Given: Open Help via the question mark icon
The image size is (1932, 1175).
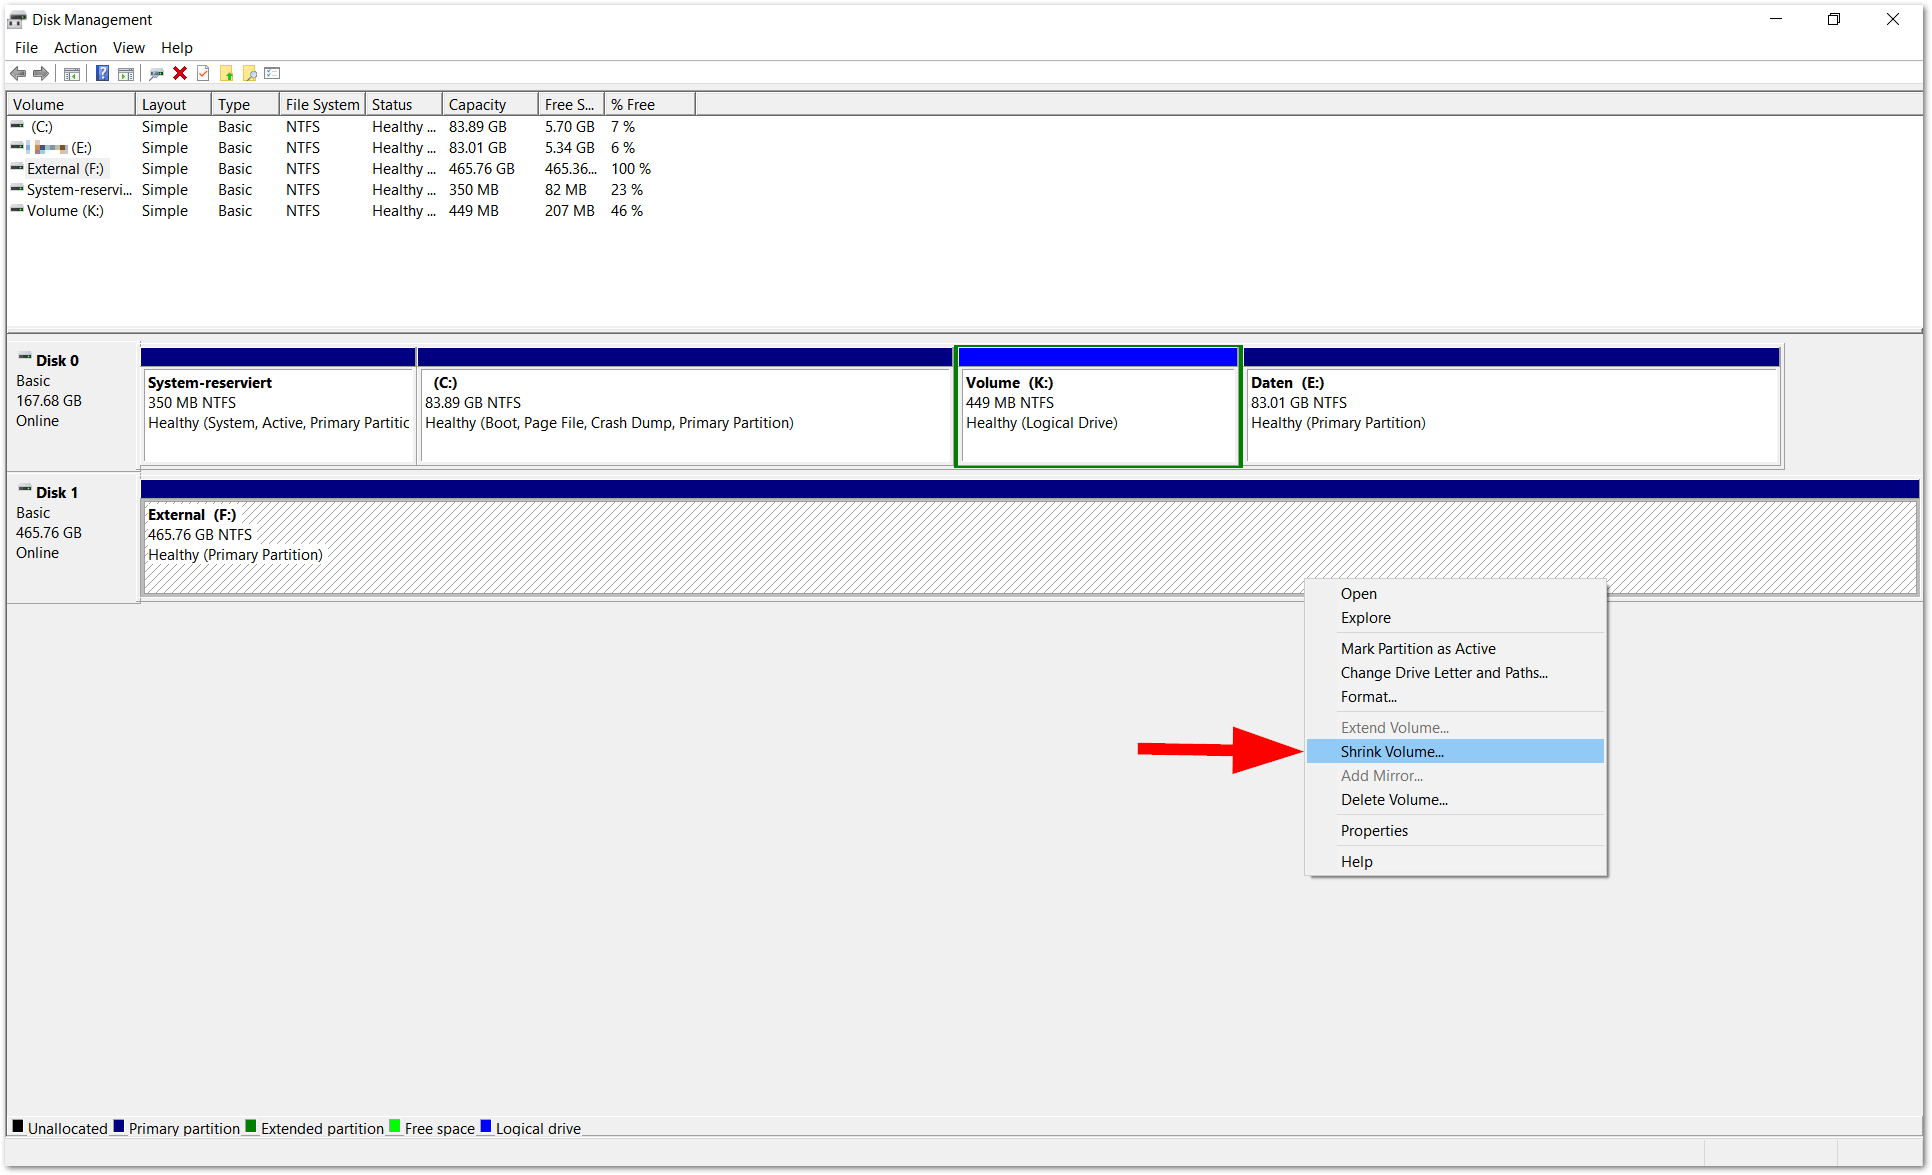Looking at the screenshot, I should (101, 73).
